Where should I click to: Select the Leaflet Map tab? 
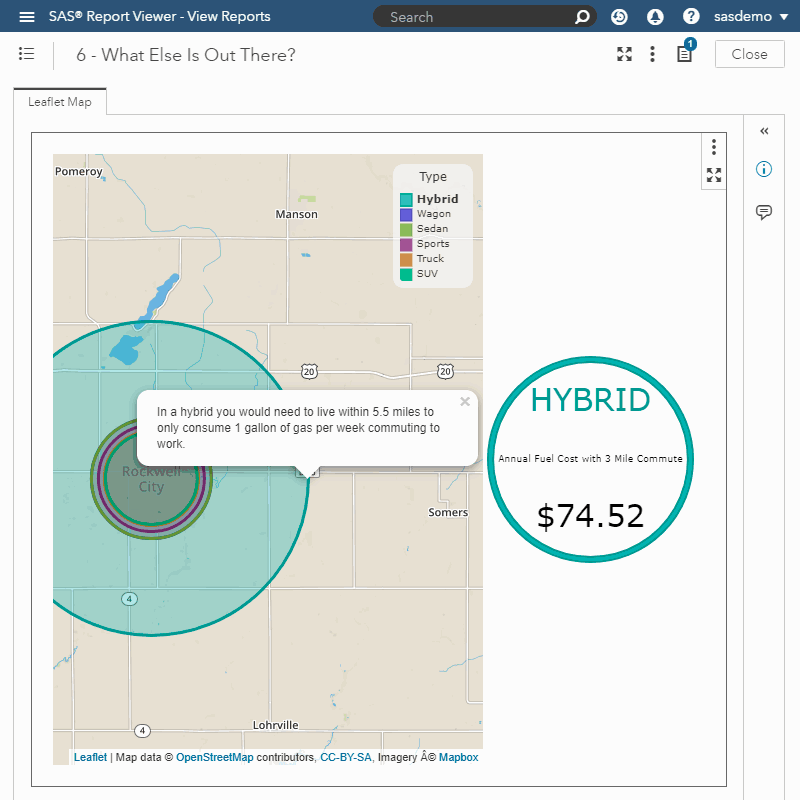point(60,102)
